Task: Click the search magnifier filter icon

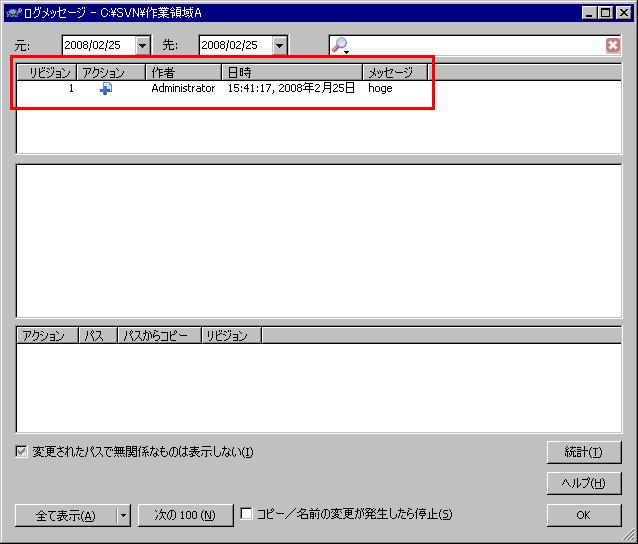Action: (x=340, y=45)
